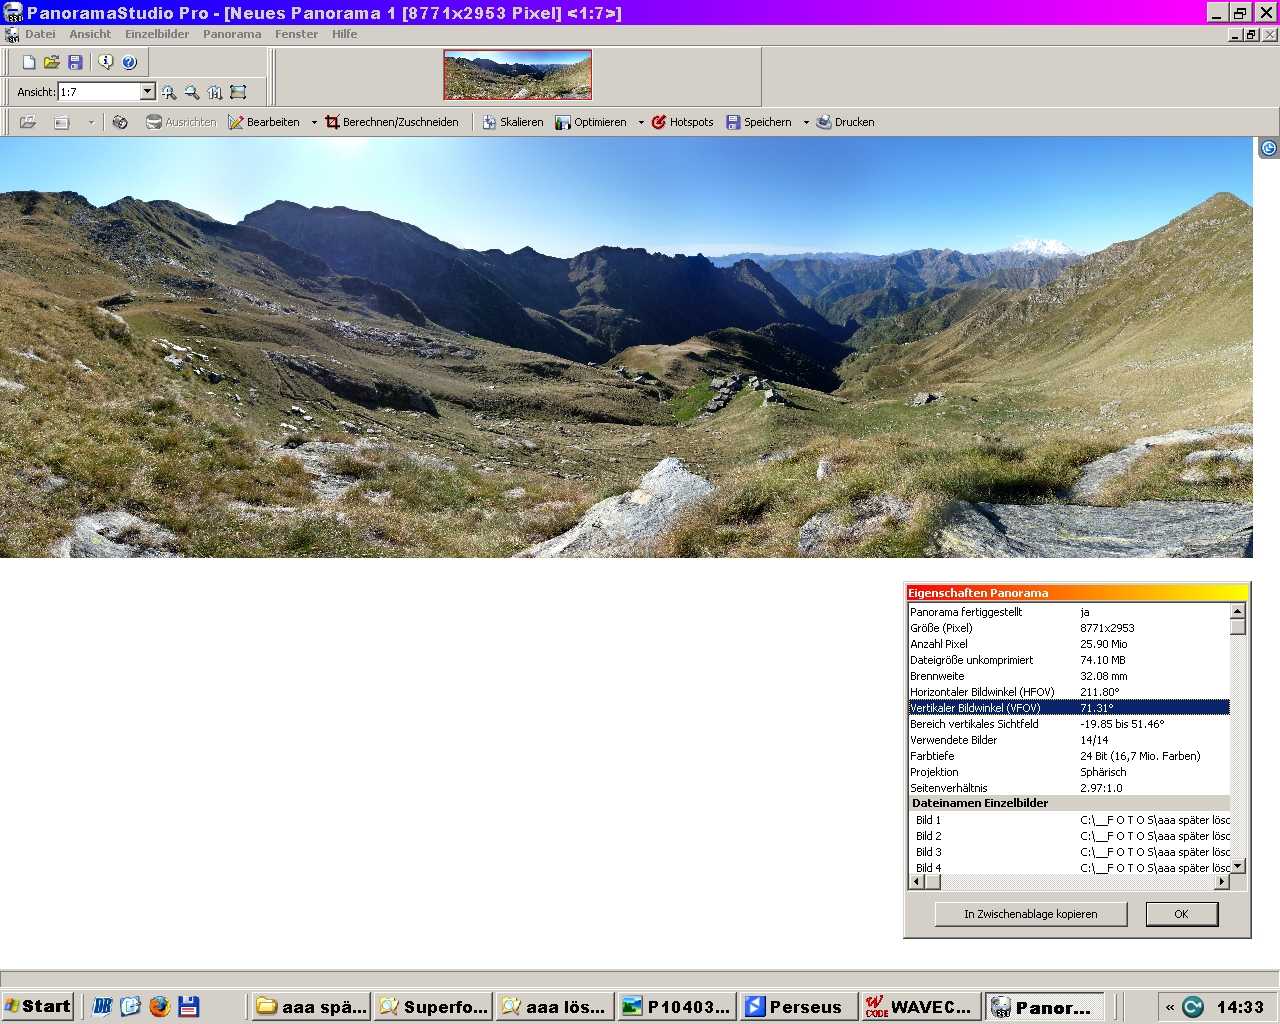This screenshot has width=1280, height=1024.
Task: Open the Einzelbilder menu
Action: point(157,34)
